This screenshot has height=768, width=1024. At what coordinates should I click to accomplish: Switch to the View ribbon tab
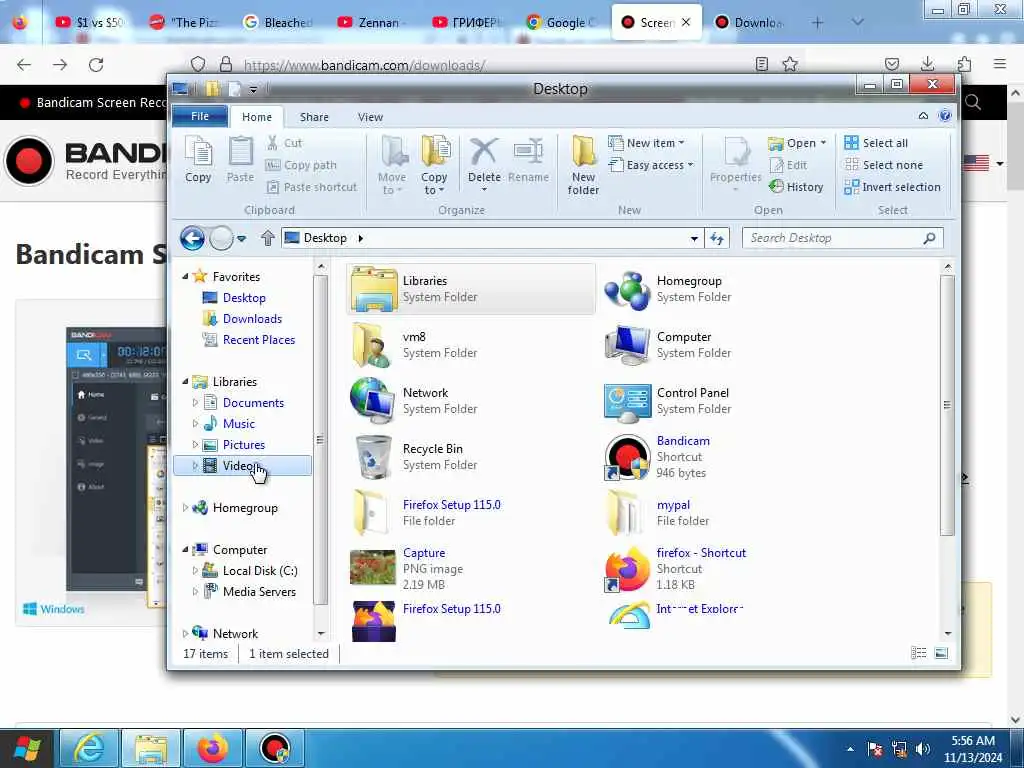tap(370, 117)
